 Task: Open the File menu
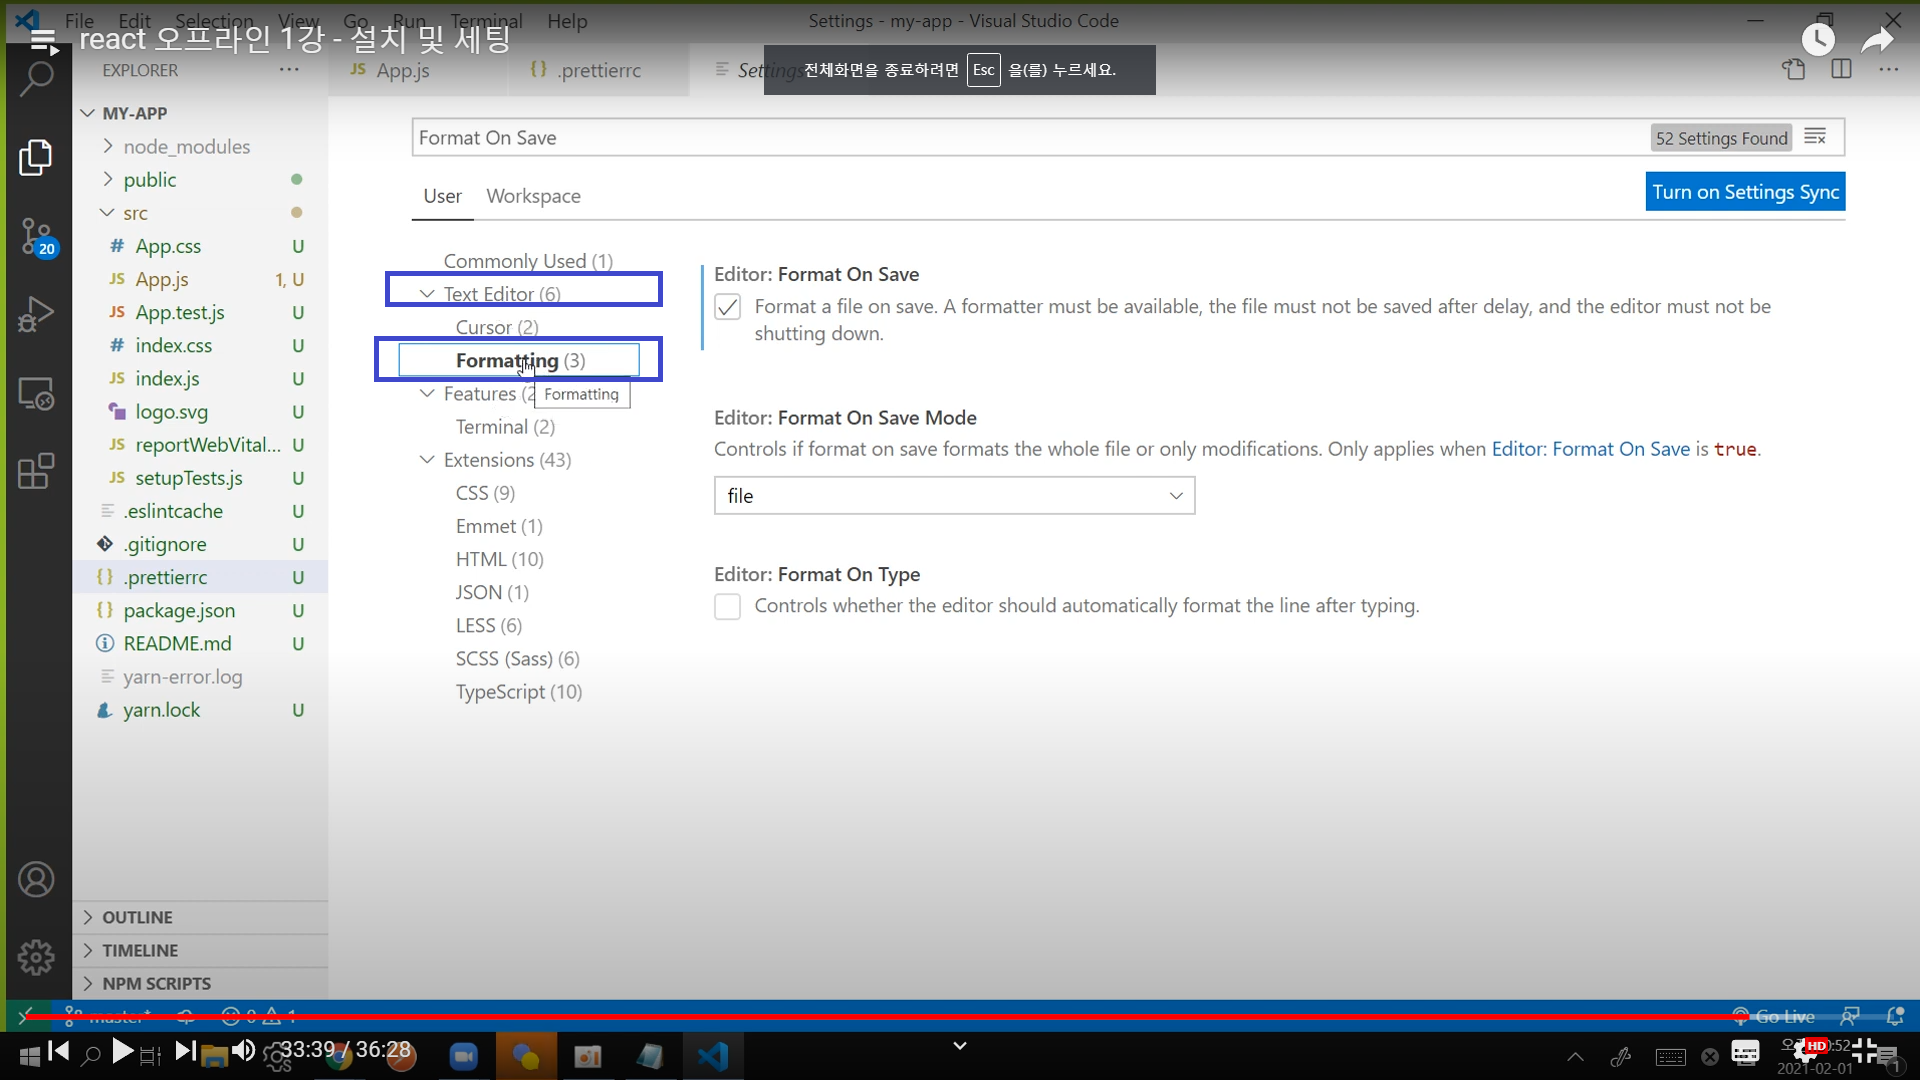click(79, 21)
